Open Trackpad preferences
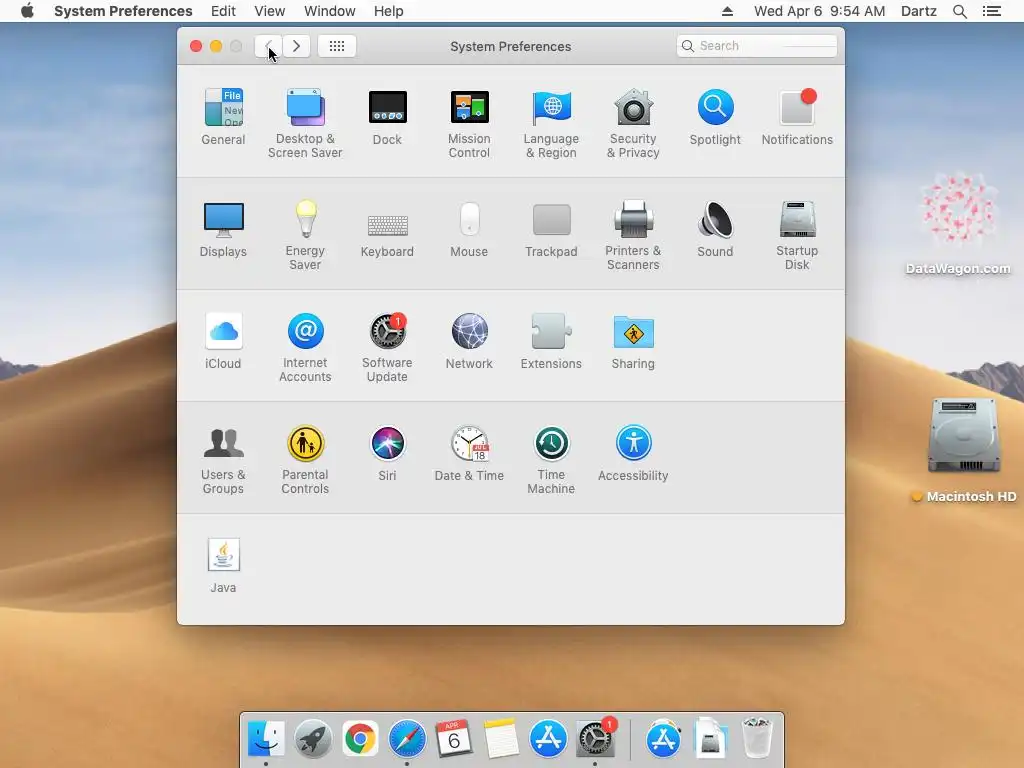This screenshot has width=1024, height=768. pyautogui.click(x=551, y=230)
